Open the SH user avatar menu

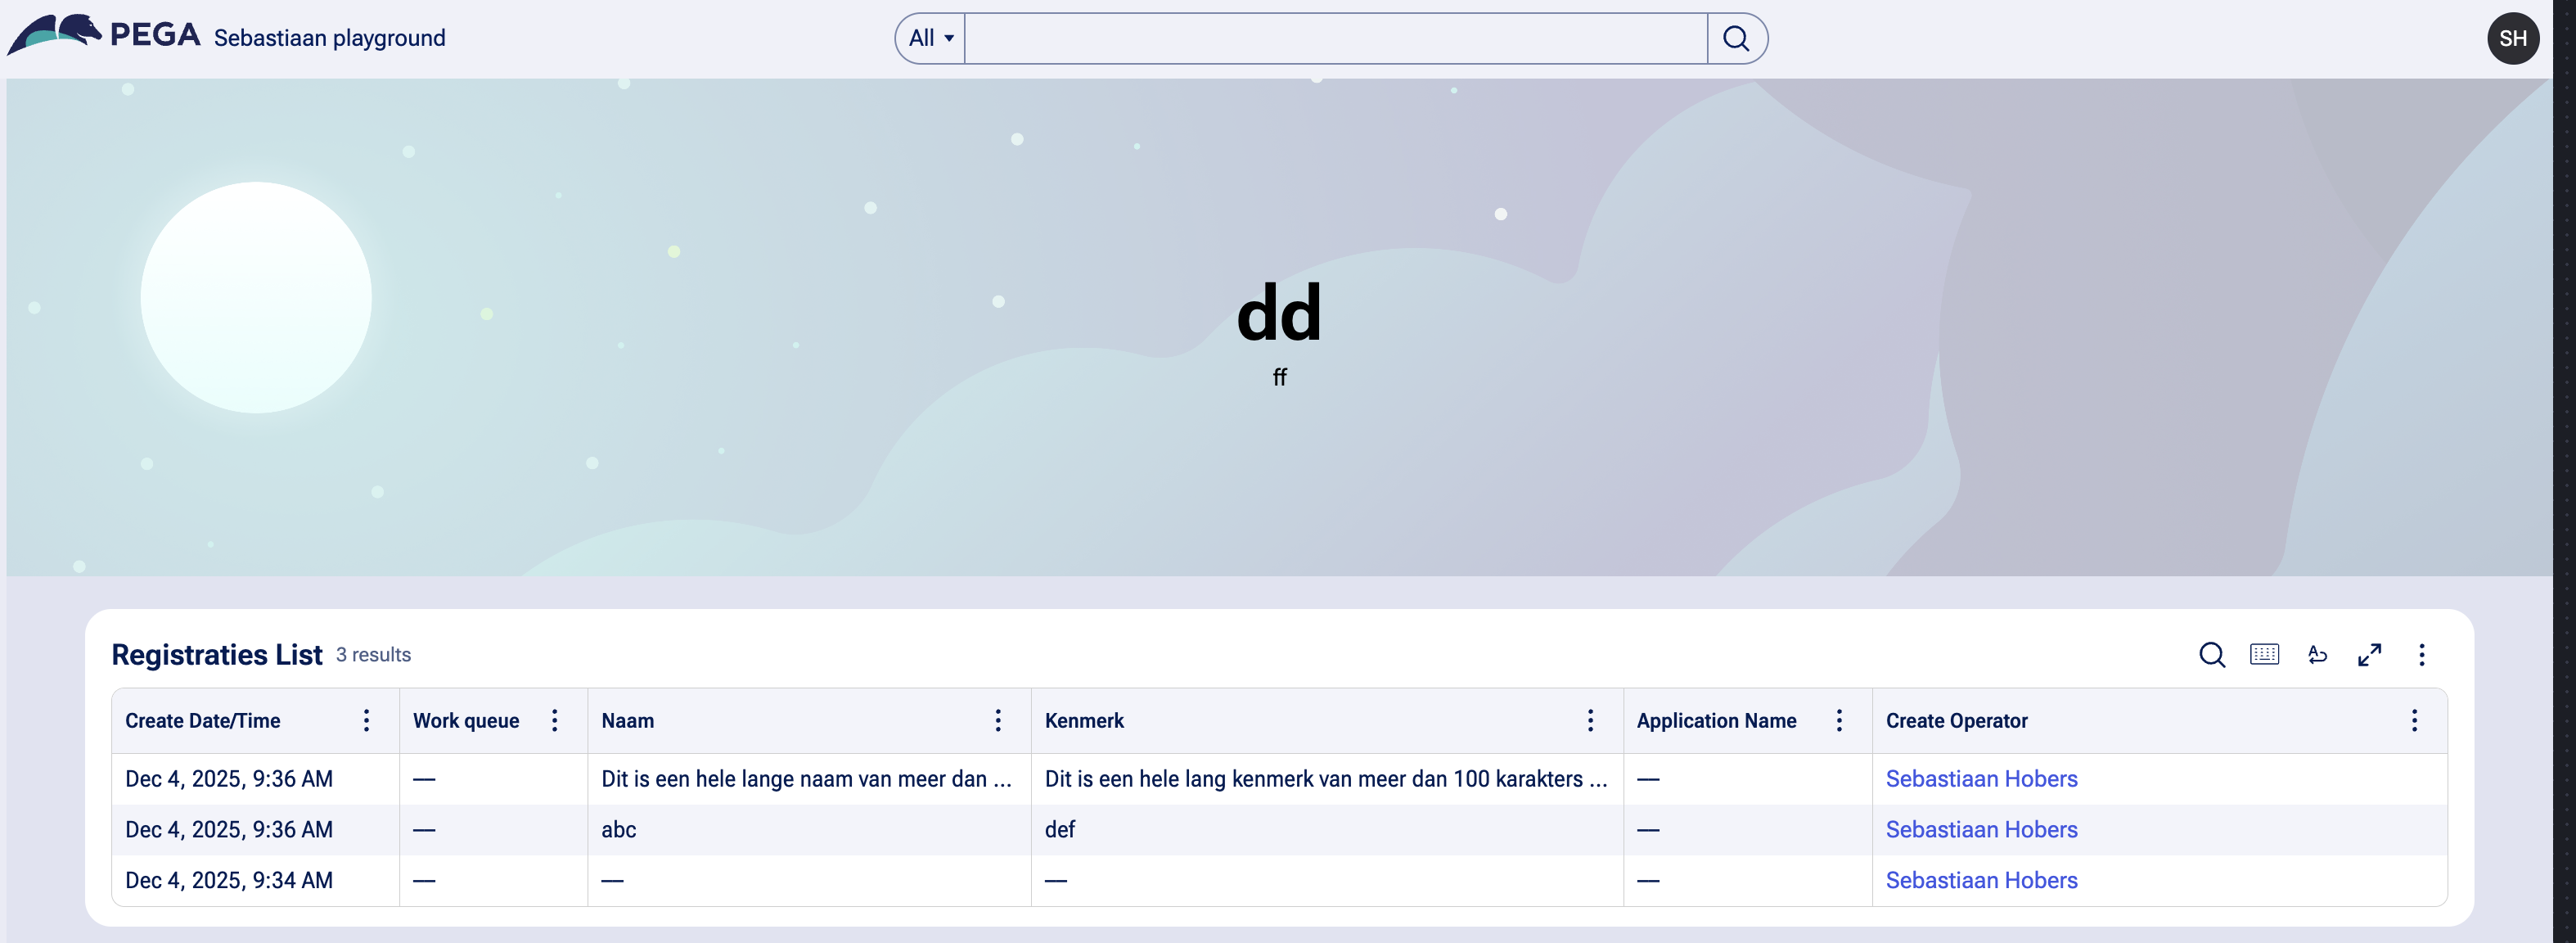pyautogui.click(x=2511, y=39)
